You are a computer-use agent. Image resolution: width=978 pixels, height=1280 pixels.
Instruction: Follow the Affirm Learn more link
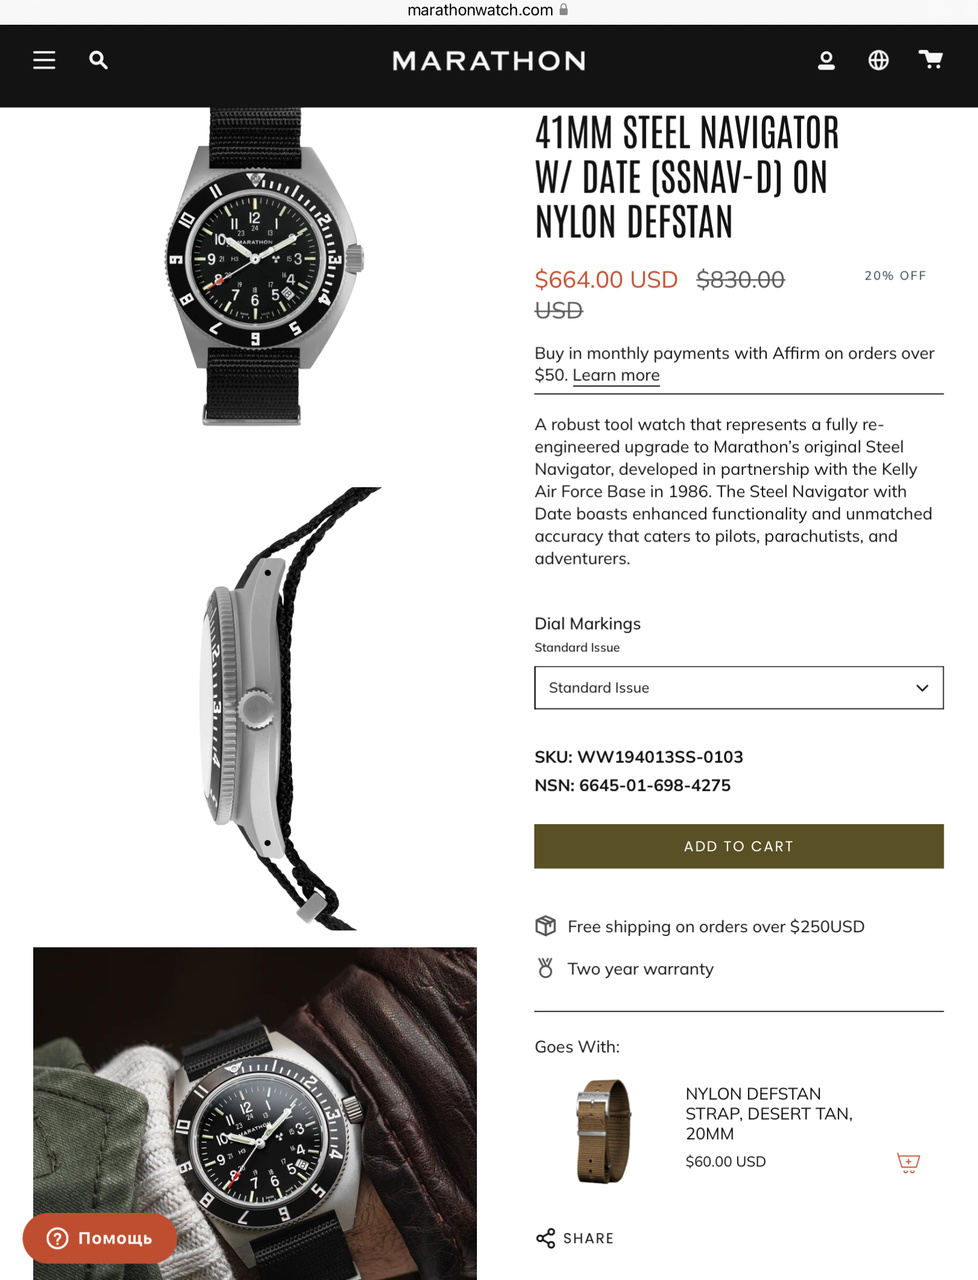coord(616,375)
